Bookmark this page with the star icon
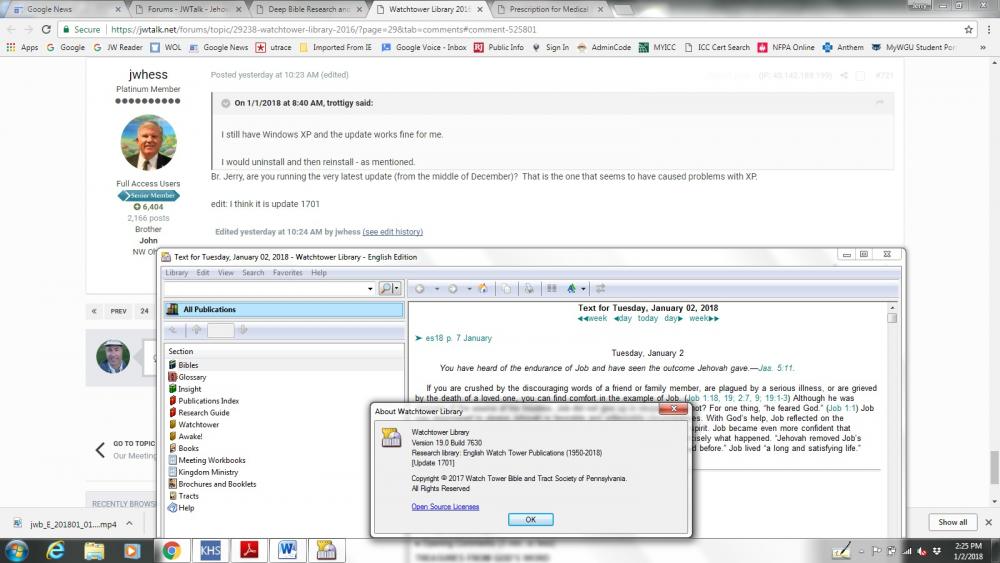Image resolution: width=1000 pixels, height=563 pixels. tap(968, 30)
